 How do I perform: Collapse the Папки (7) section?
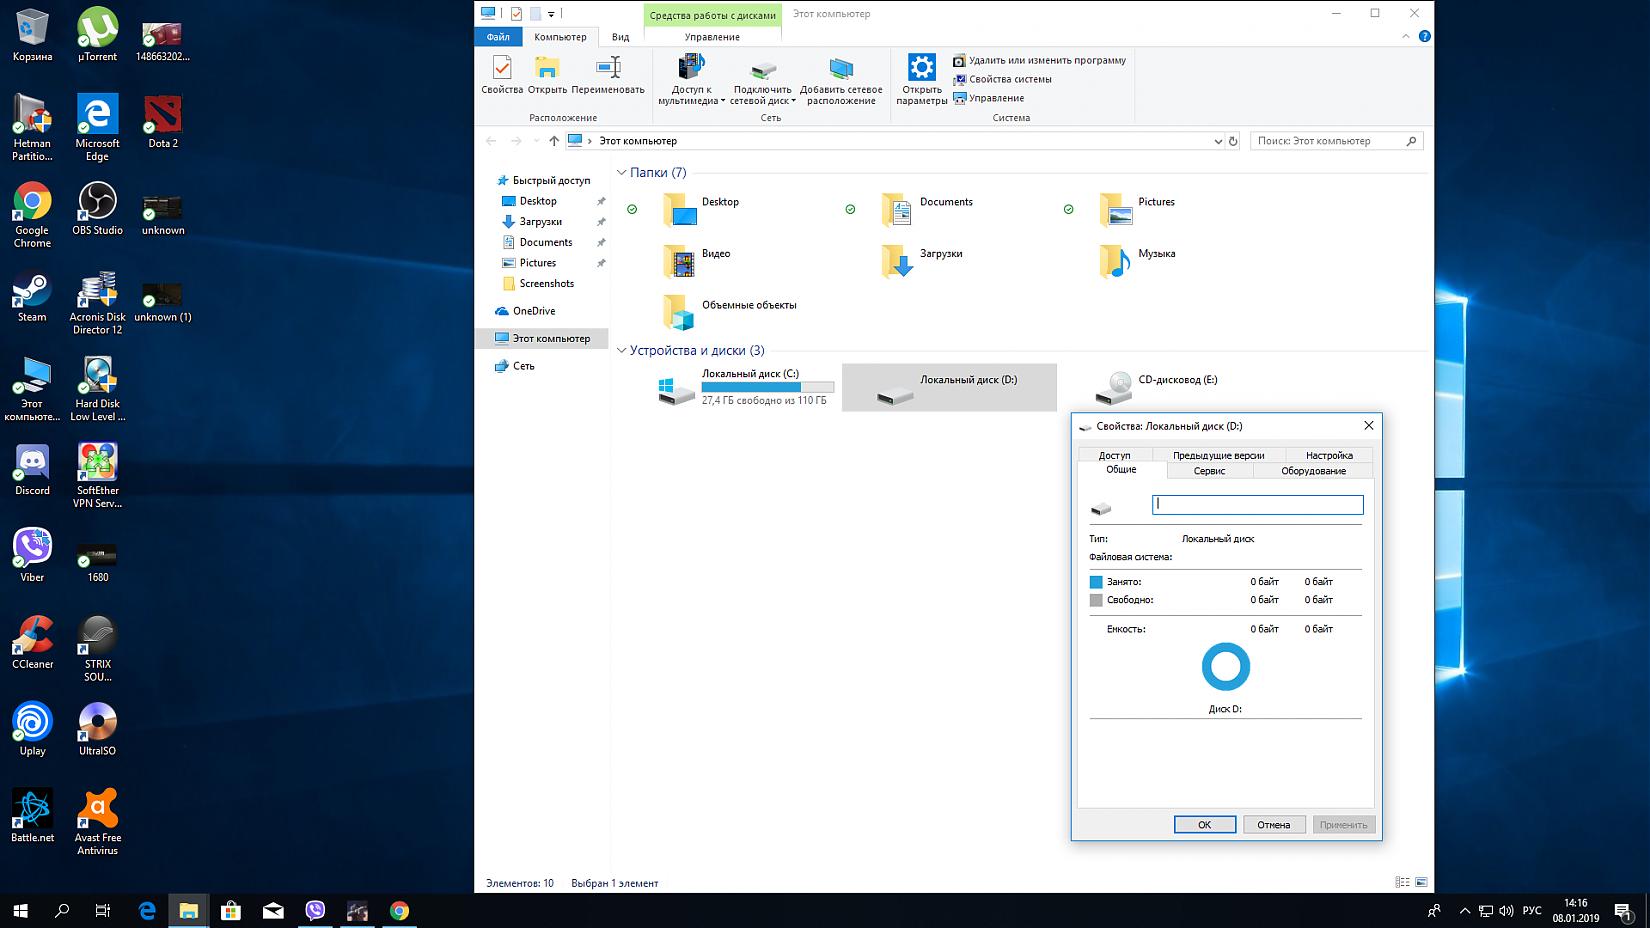(621, 173)
